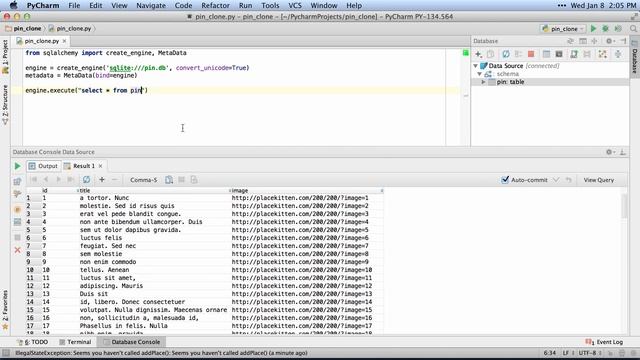Viewport: 640px width, 360px height.
Task: Open the dropdown arrow beside Auto-commit
Action: [x=556, y=180]
